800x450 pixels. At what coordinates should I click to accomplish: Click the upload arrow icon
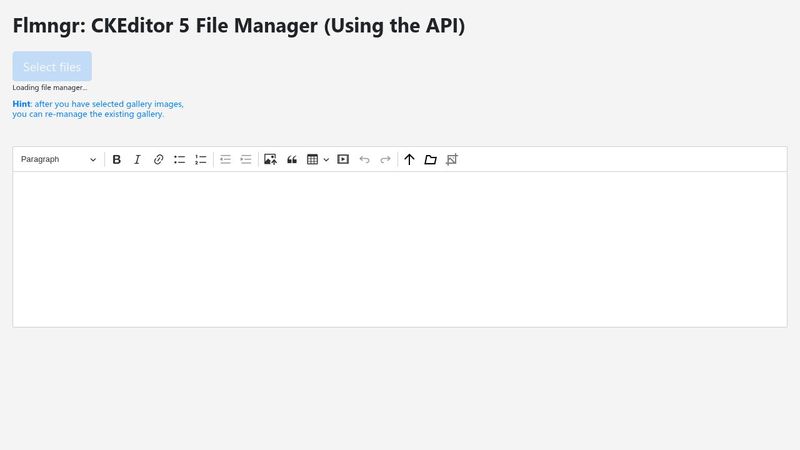(x=409, y=159)
